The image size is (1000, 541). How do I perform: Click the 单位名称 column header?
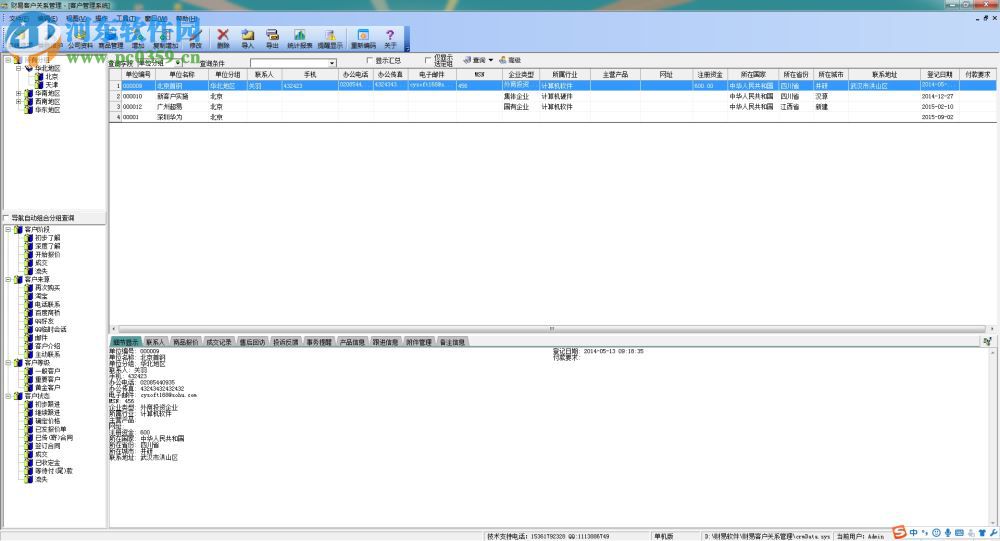point(182,75)
